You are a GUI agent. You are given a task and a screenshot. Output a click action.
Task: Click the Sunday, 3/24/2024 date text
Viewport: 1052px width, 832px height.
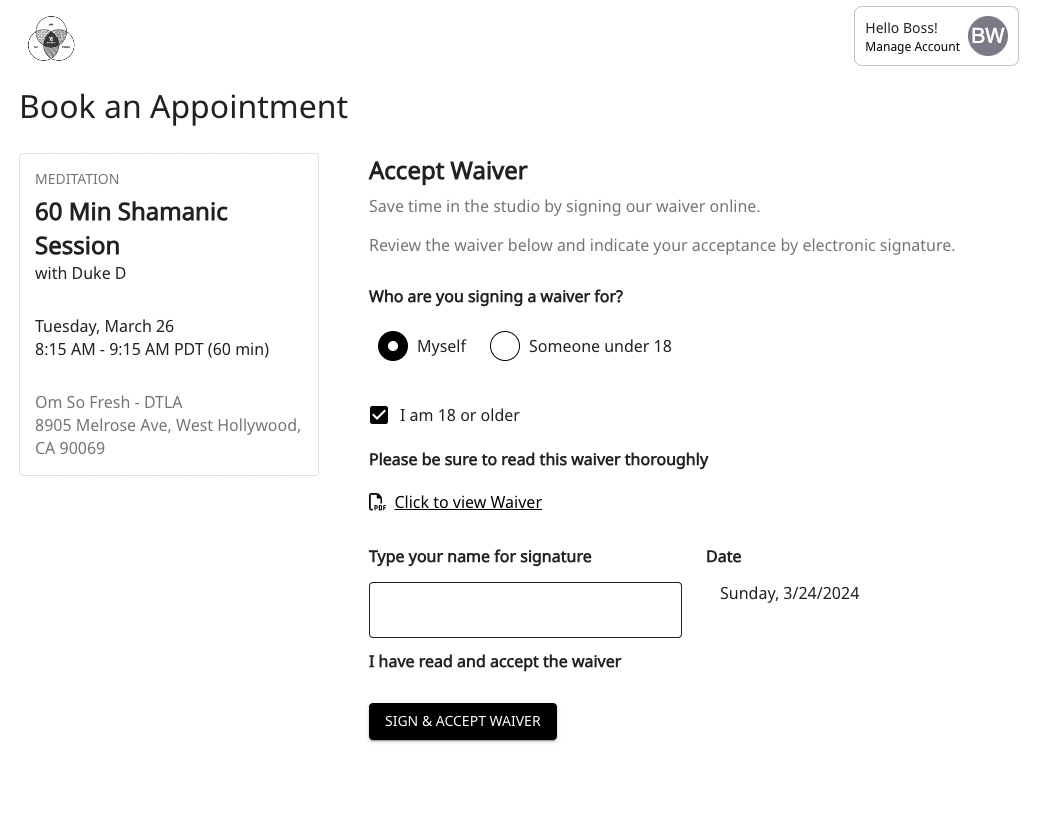tap(789, 593)
